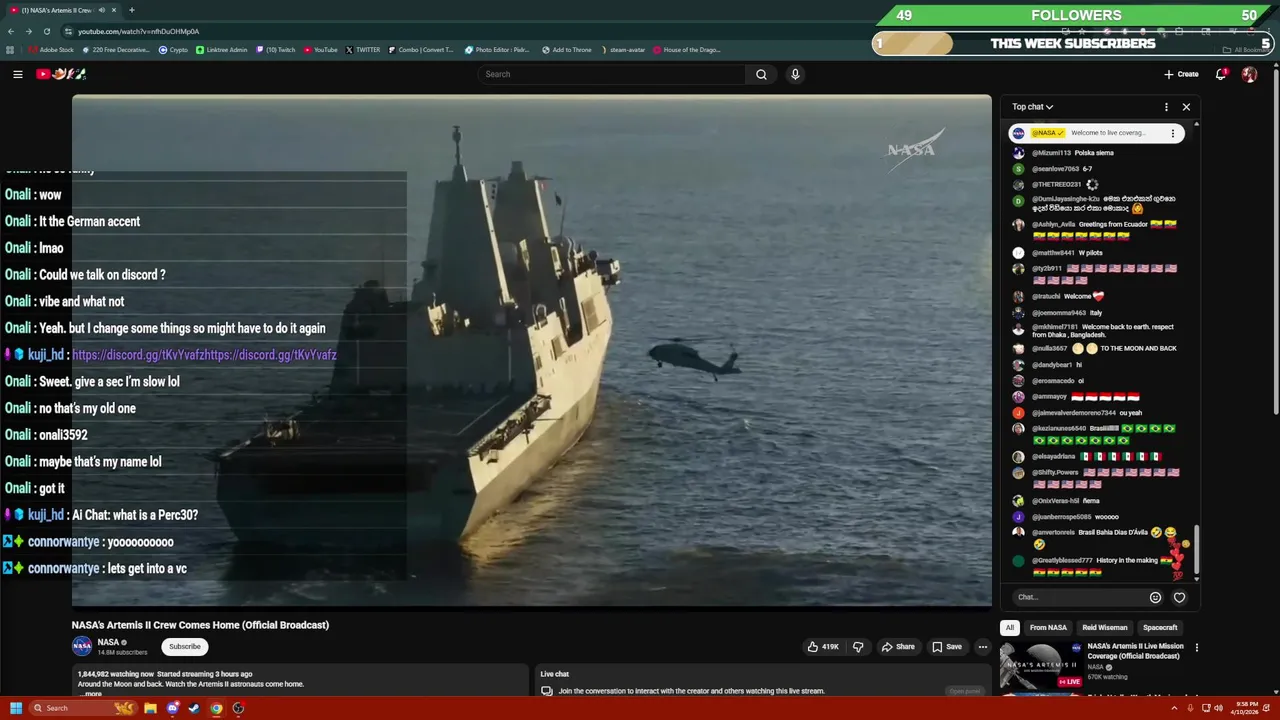The width and height of the screenshot is (1280, 720).
Task: Click the YouTube search input field
Action: (612, 74)
